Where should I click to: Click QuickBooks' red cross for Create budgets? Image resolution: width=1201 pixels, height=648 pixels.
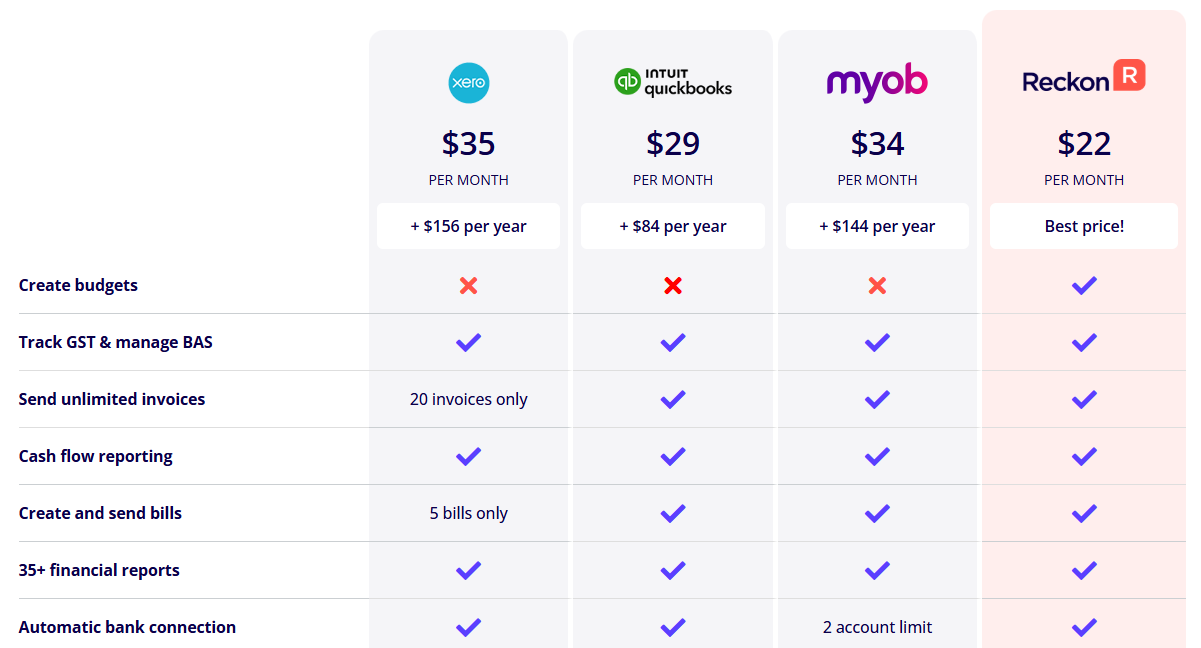673,286
